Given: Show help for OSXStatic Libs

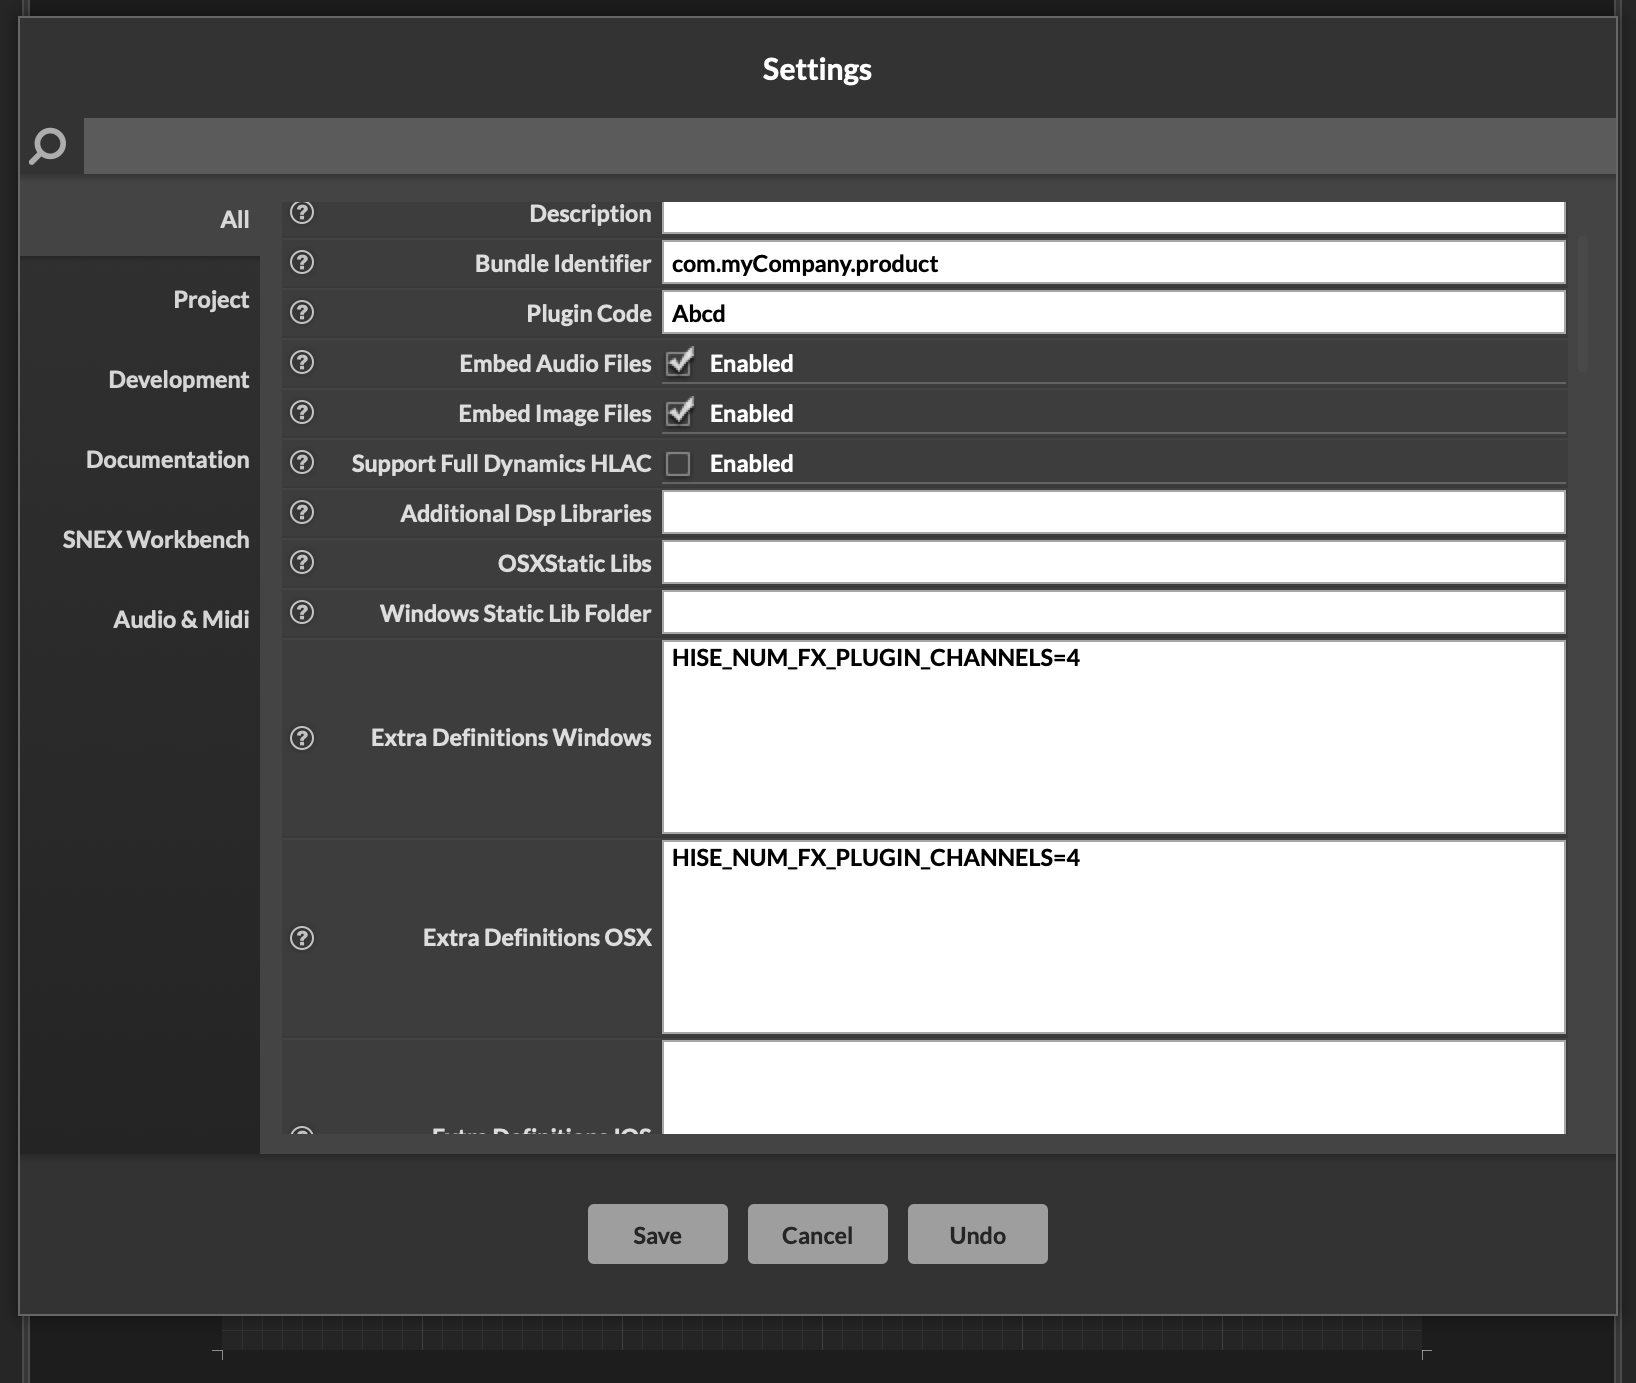Looking at the screenshot, I should click(302, 562).
